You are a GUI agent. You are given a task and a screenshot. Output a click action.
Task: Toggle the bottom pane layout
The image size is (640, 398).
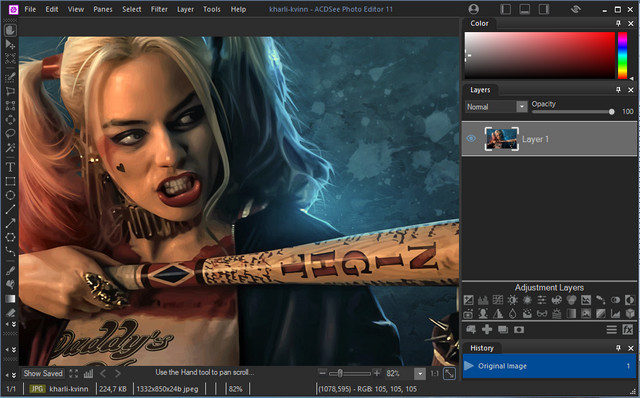tap(524, 9)
